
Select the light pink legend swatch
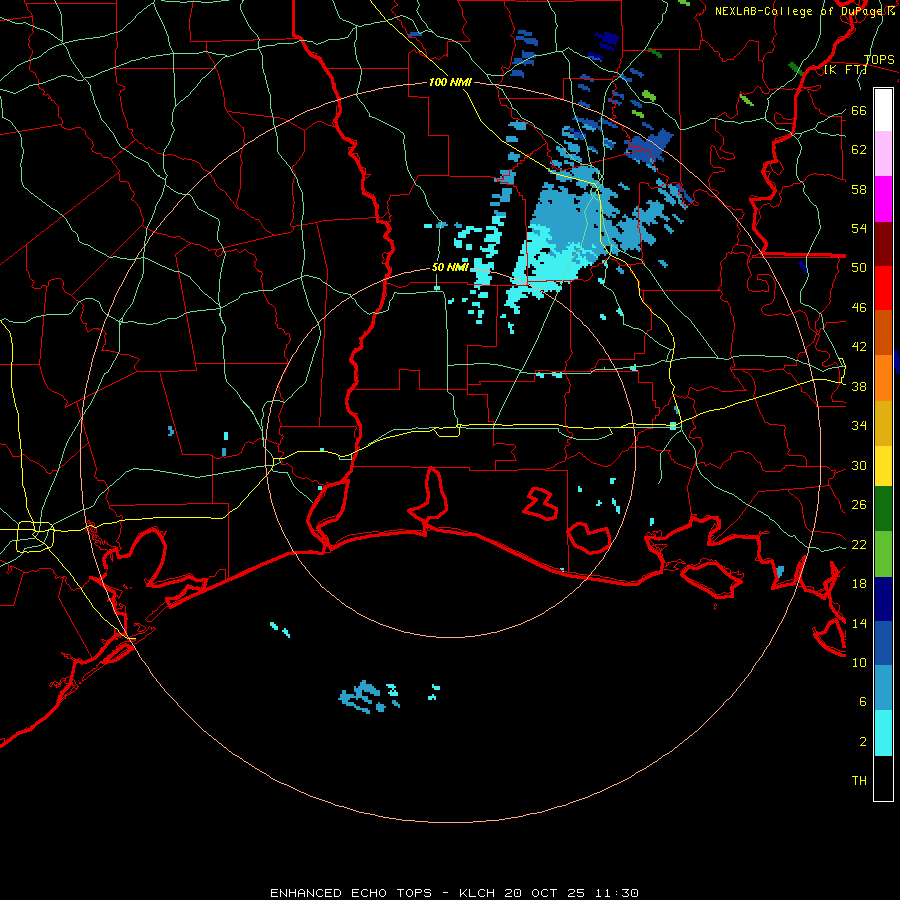tap(883, 153)
